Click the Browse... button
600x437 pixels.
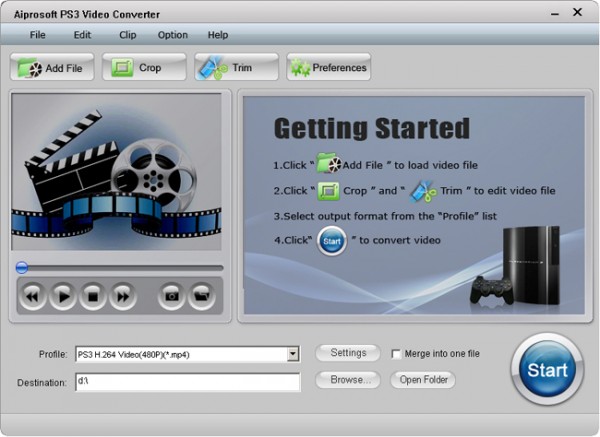348,380
